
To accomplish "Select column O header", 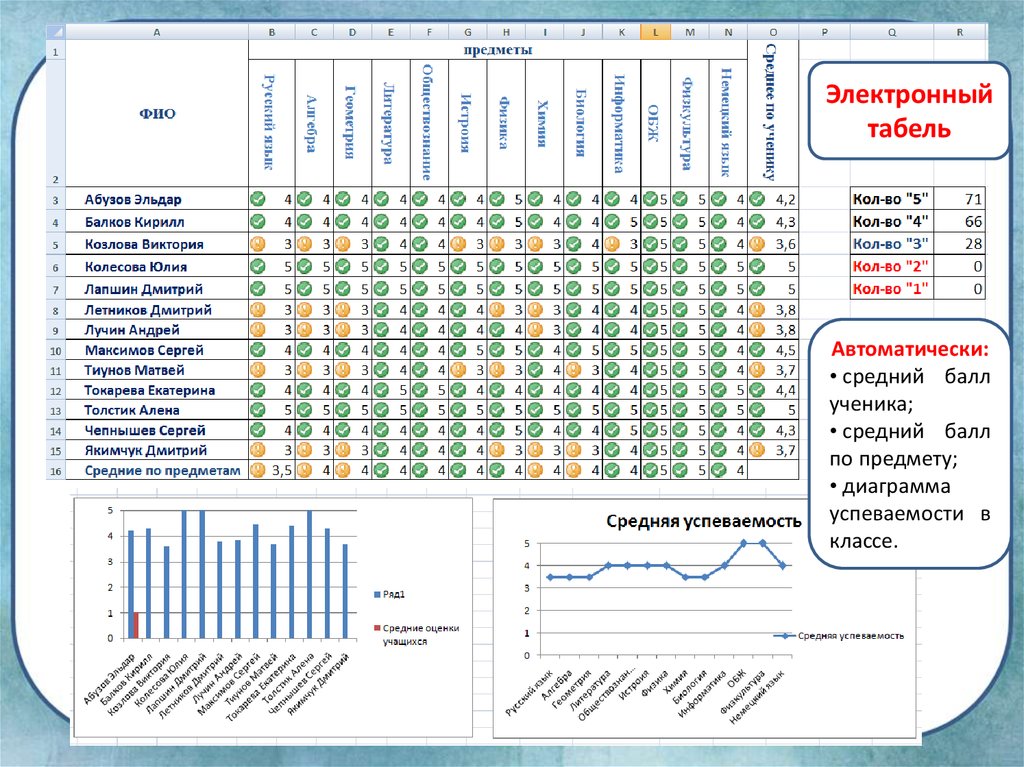I will tap(773, 32).
